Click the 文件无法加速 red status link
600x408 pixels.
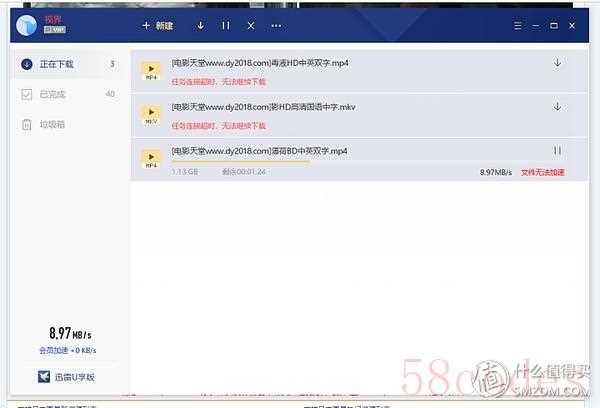[543, 172]
